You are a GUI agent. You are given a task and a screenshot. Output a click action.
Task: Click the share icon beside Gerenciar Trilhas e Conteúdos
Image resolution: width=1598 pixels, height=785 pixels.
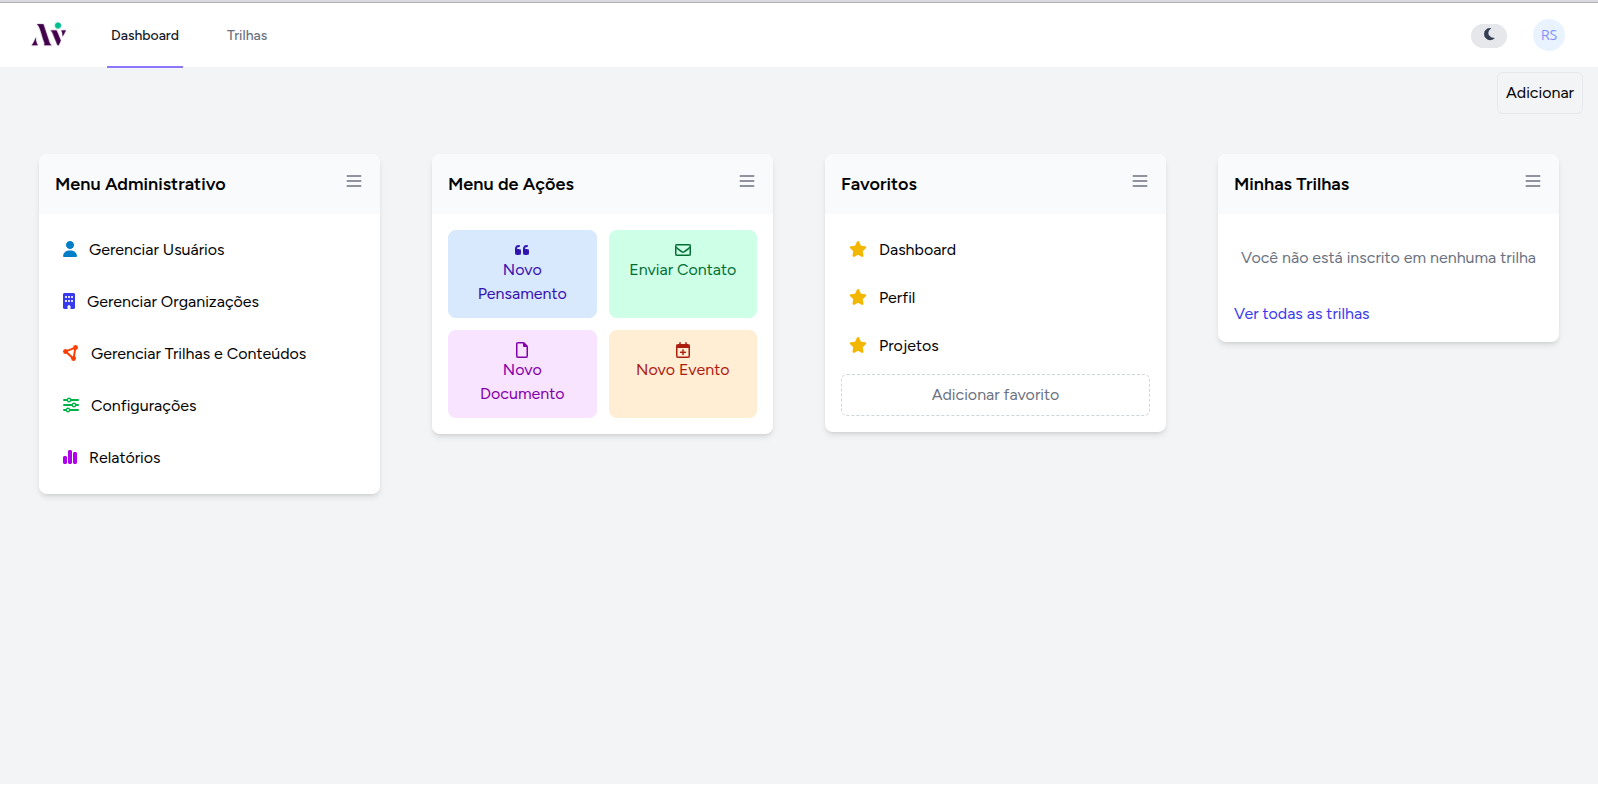coord(71,353)
